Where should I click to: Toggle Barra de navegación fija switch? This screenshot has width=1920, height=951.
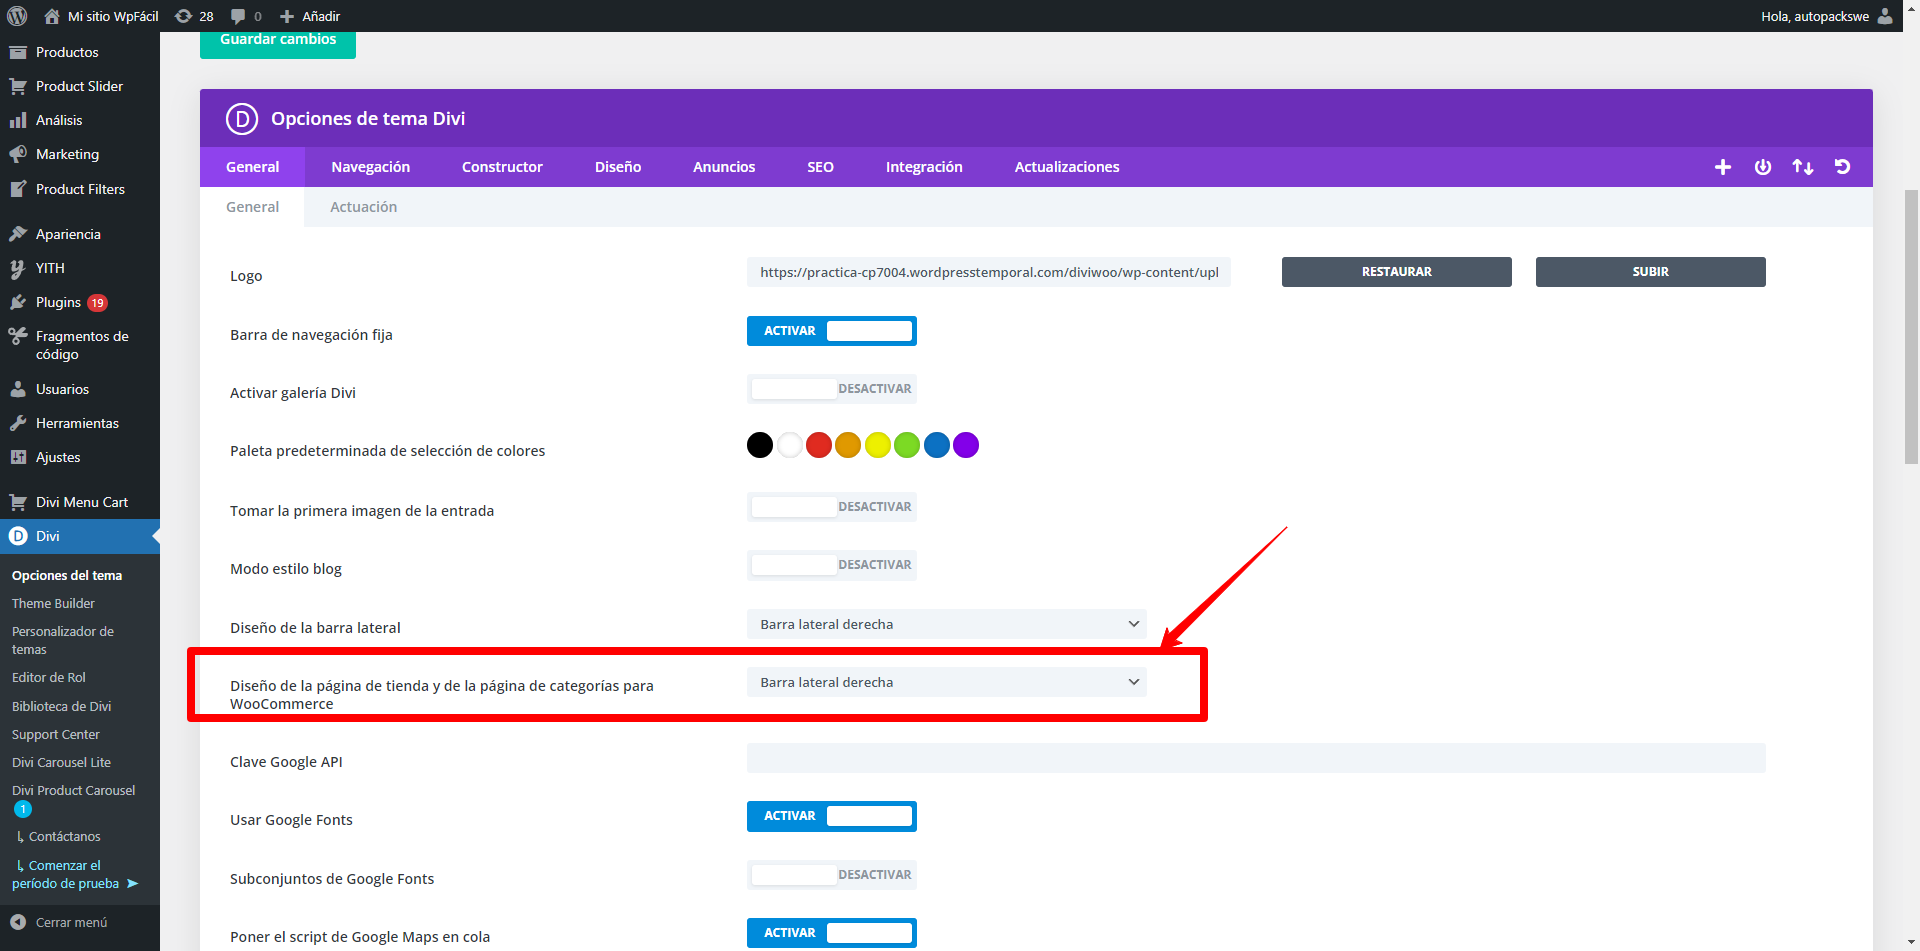[832, 331]
